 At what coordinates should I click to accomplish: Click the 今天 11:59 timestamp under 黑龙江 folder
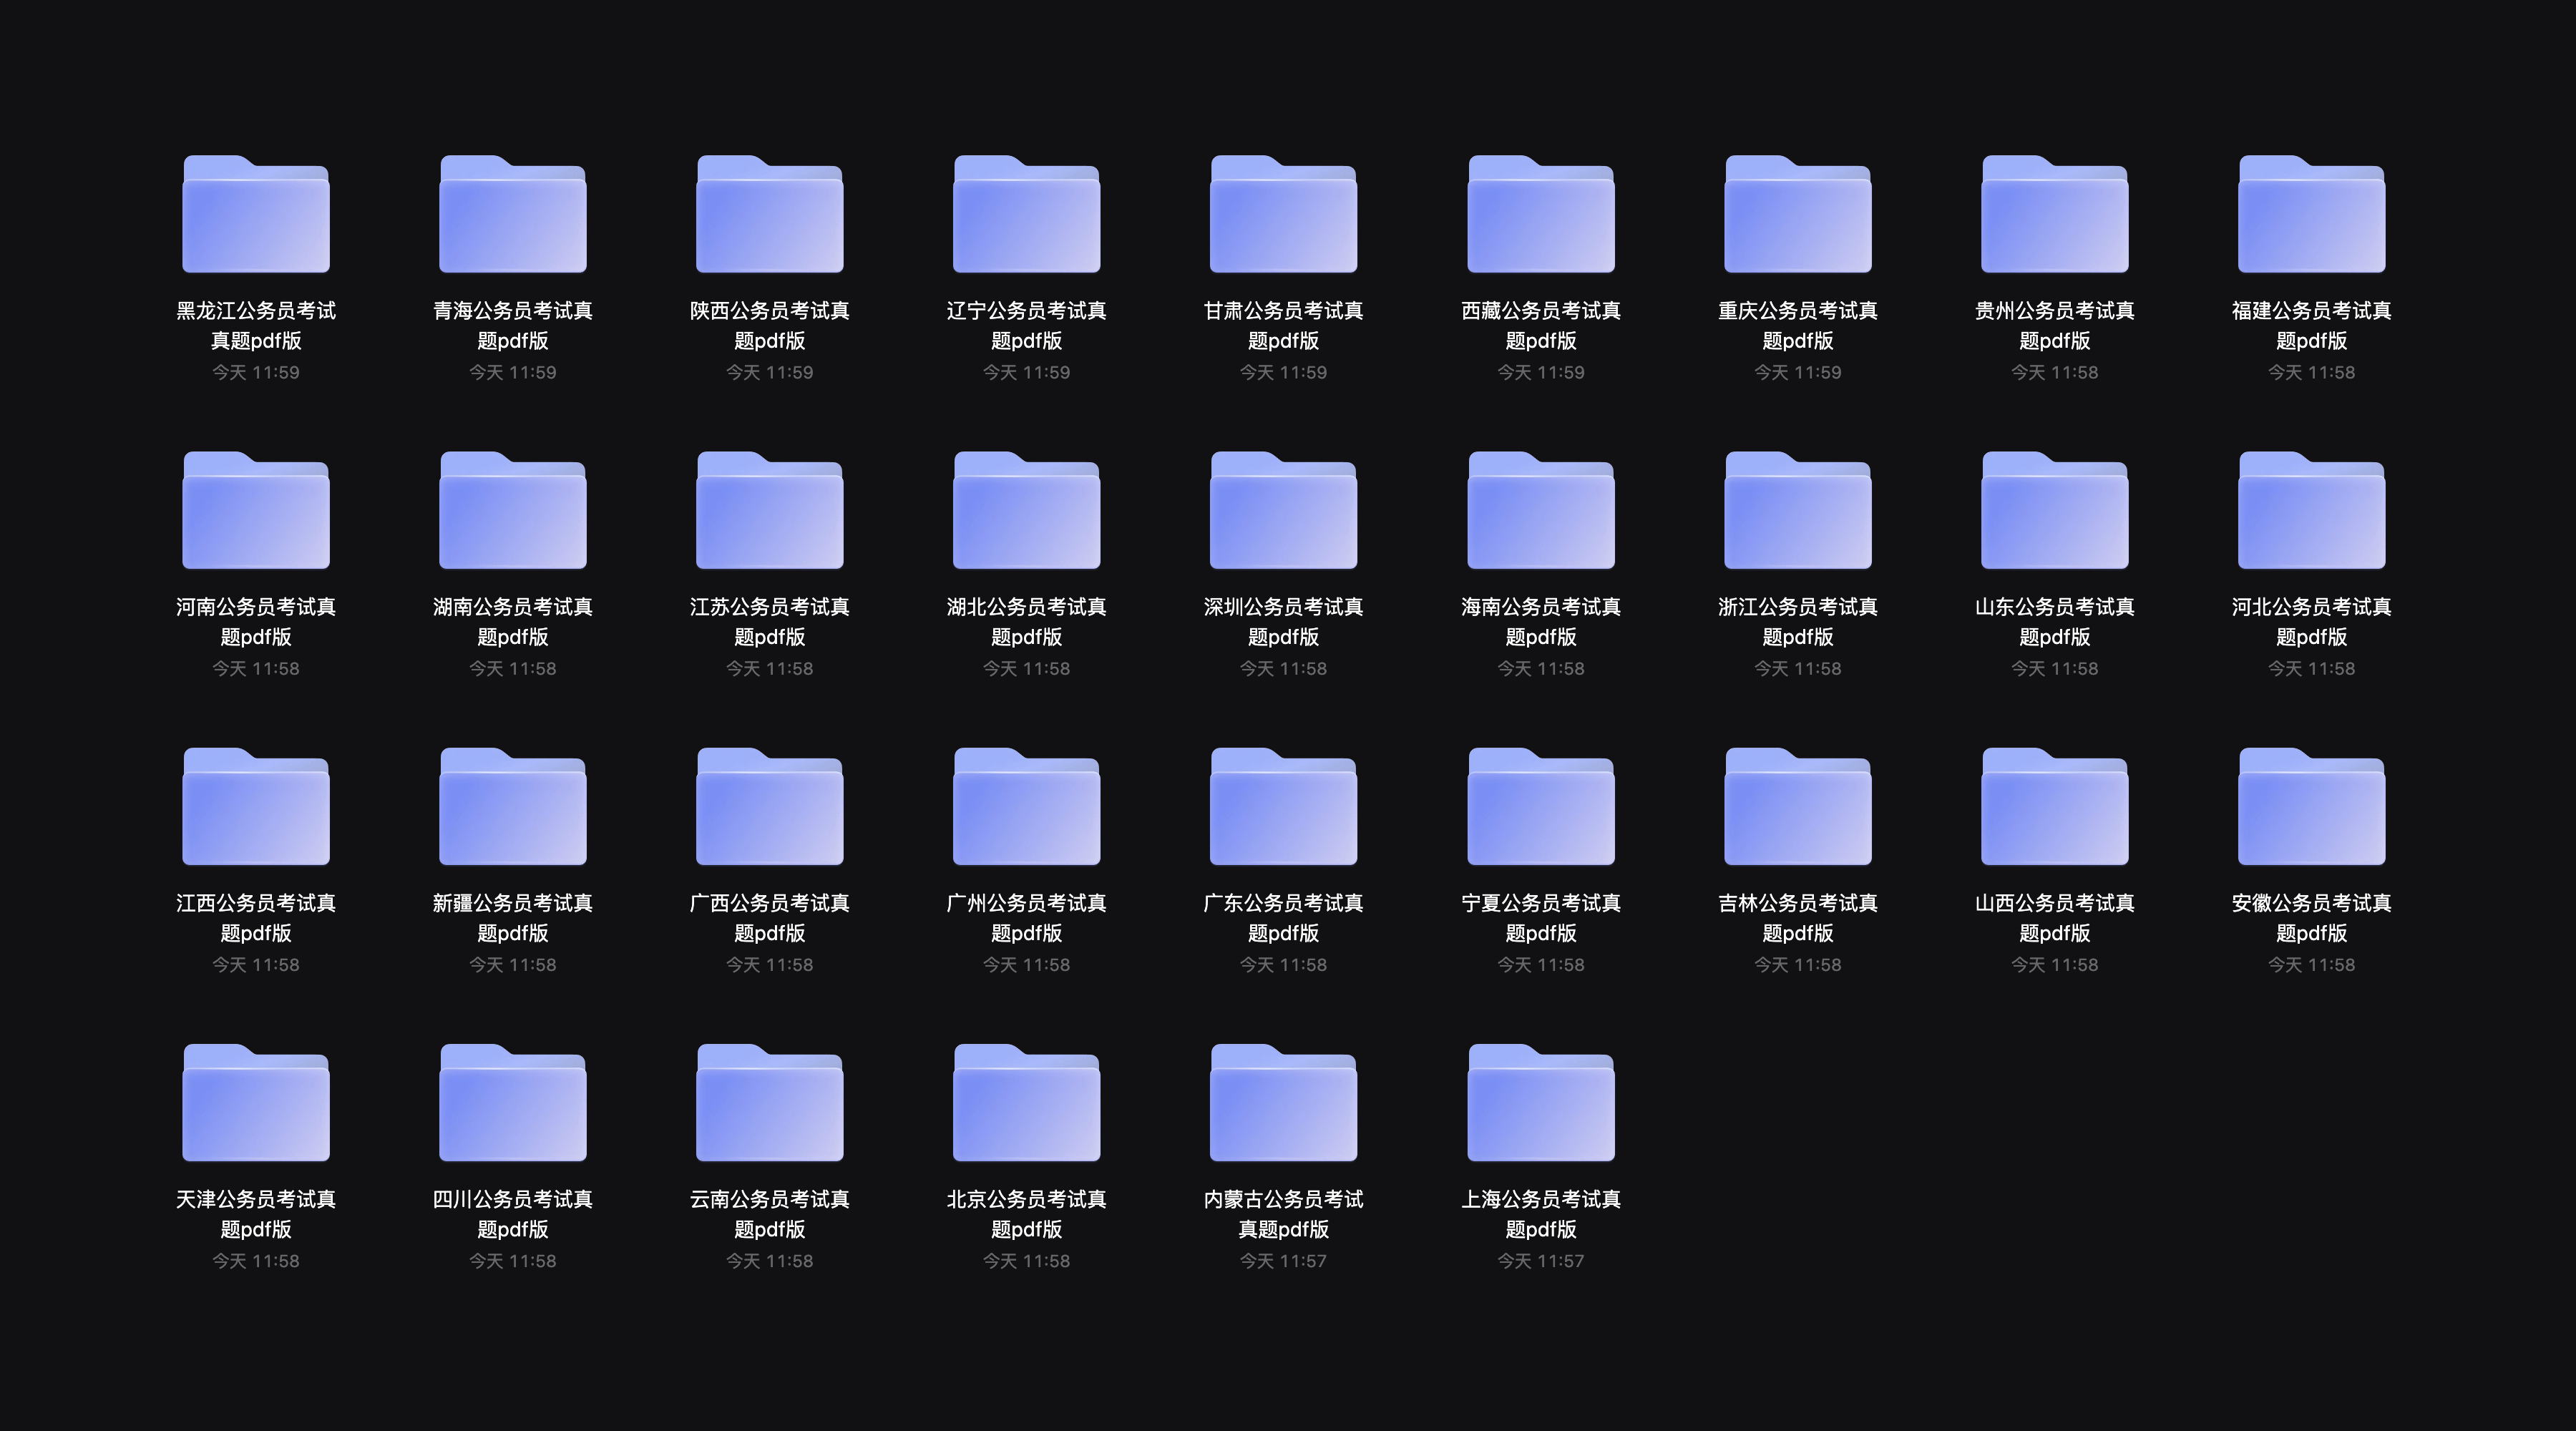256,372
